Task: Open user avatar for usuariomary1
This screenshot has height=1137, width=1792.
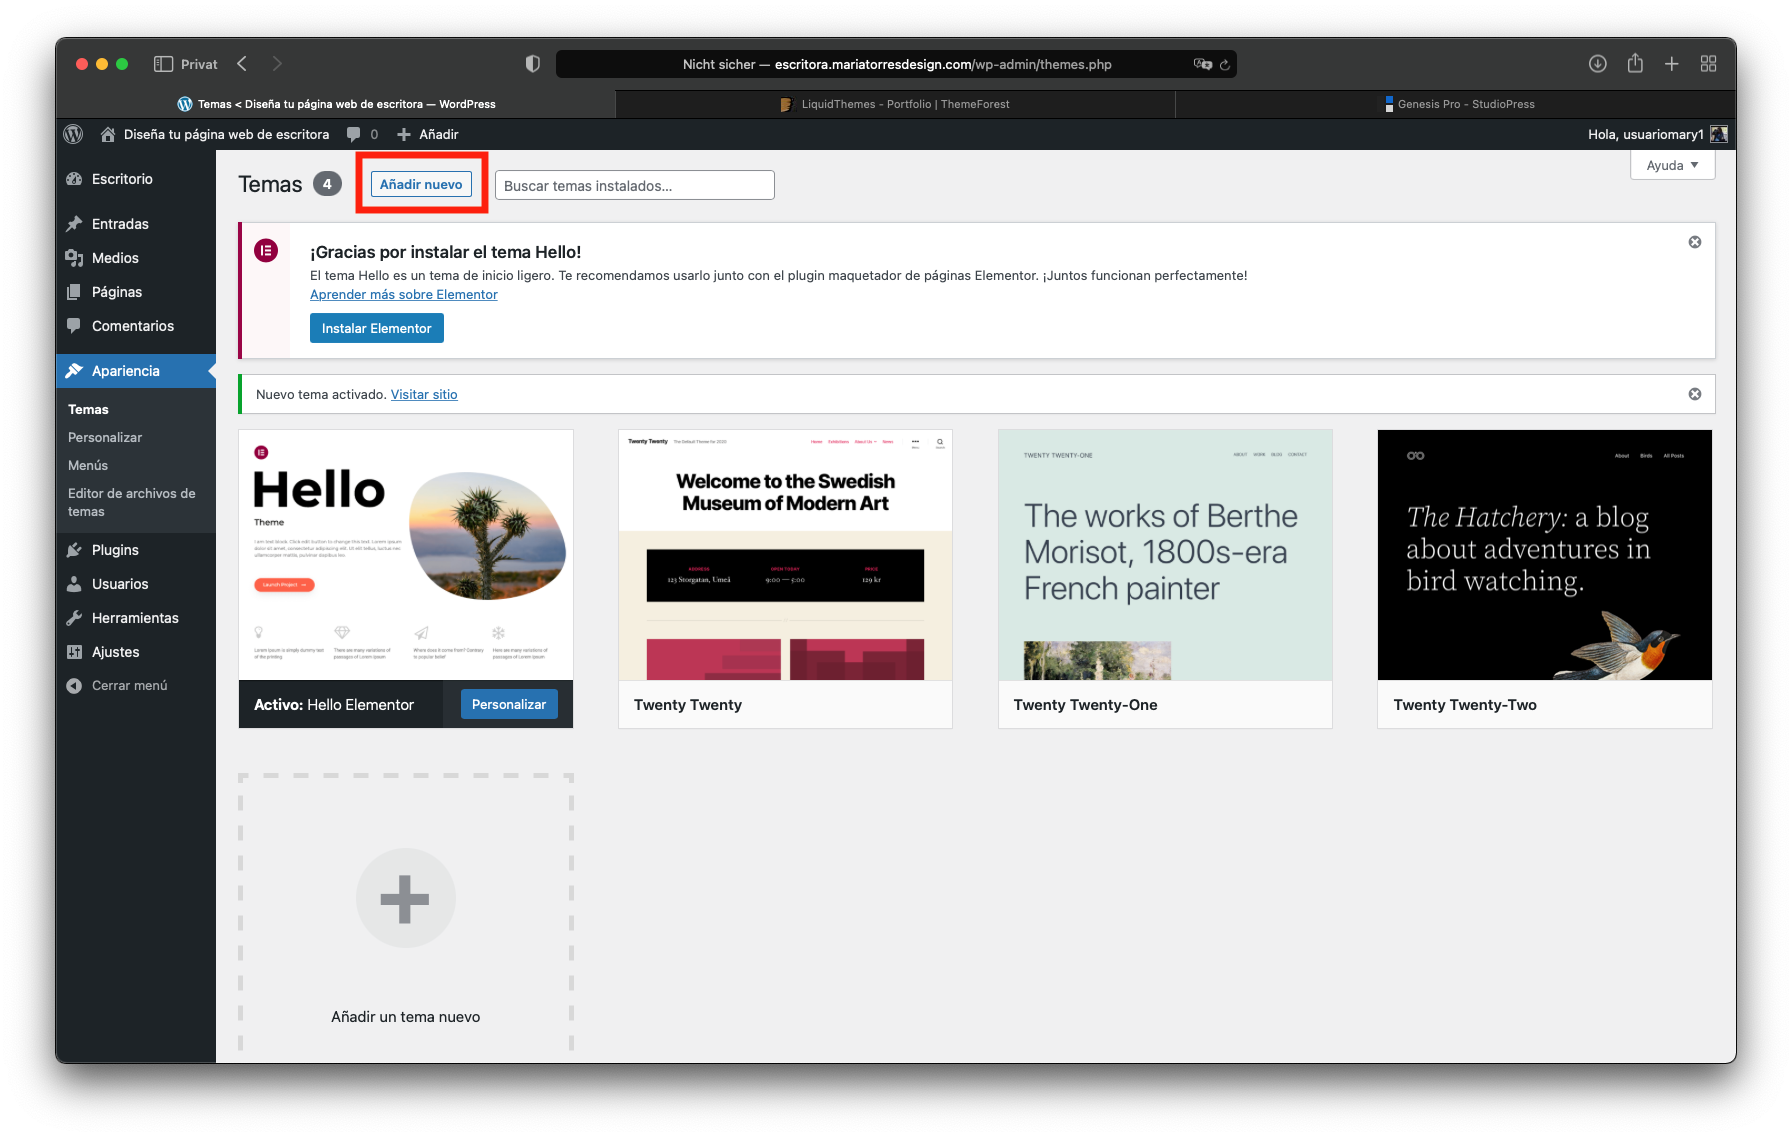Action: [x=1719, y=134]
